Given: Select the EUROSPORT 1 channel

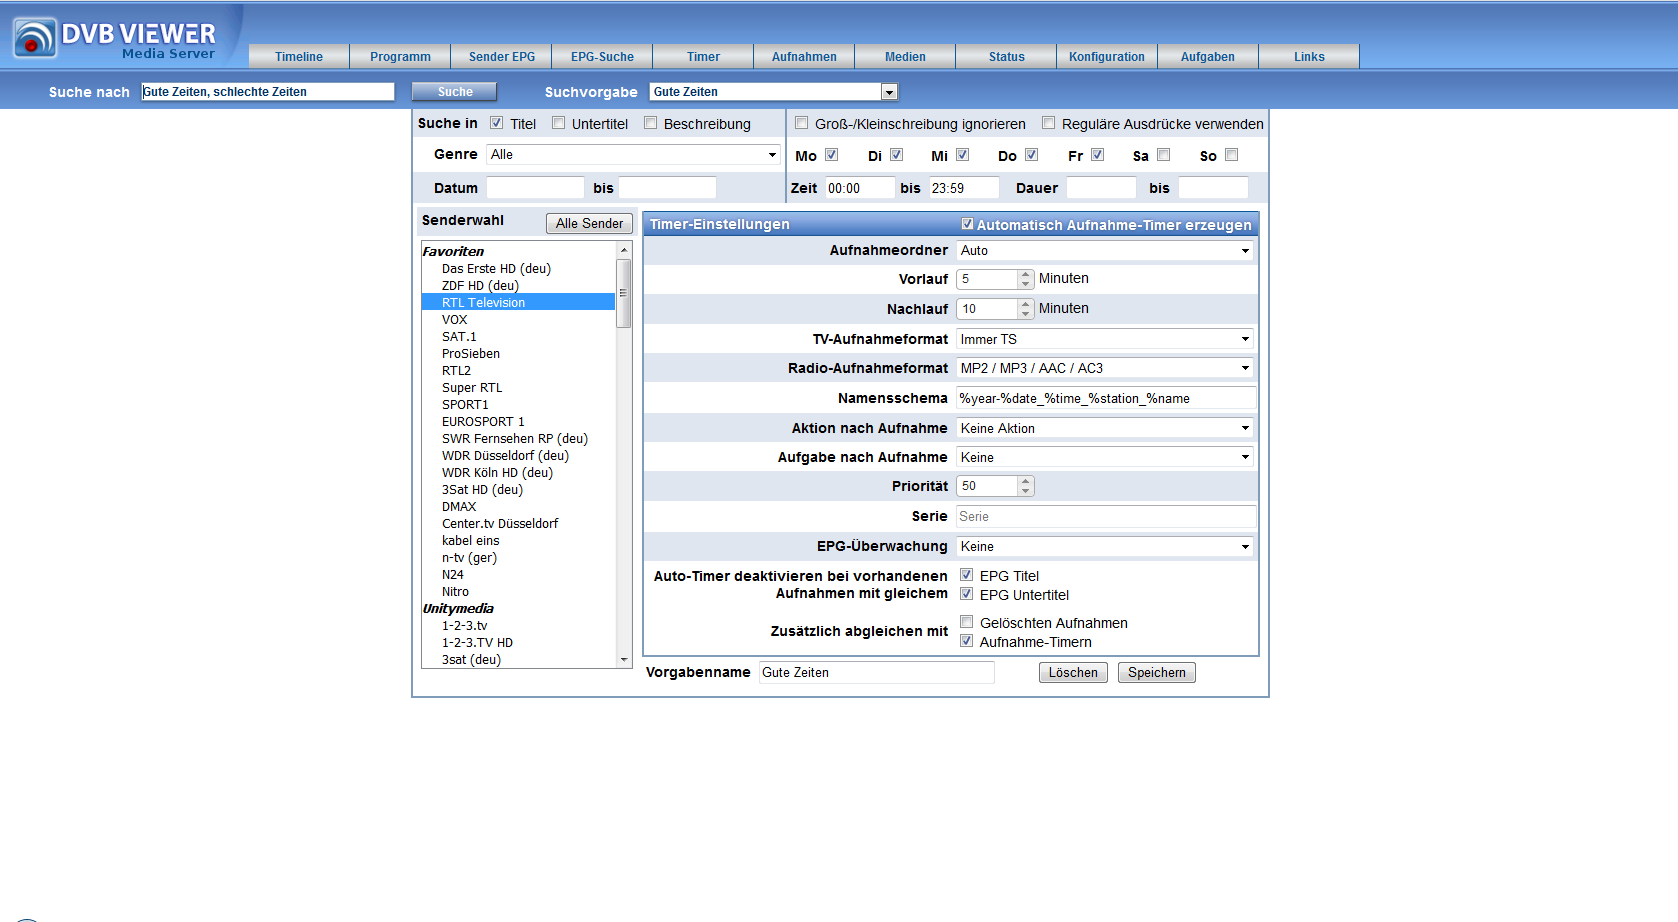Looking at the screenshot, I should (x=483, y=421).
